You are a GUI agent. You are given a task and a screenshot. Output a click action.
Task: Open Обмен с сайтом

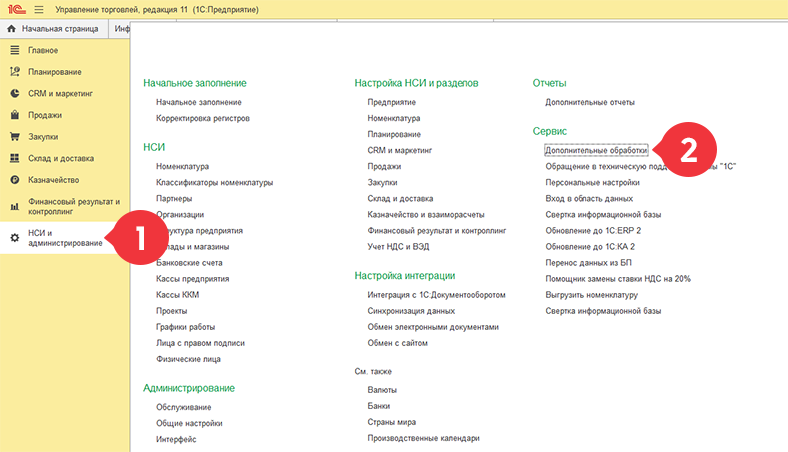398,343
